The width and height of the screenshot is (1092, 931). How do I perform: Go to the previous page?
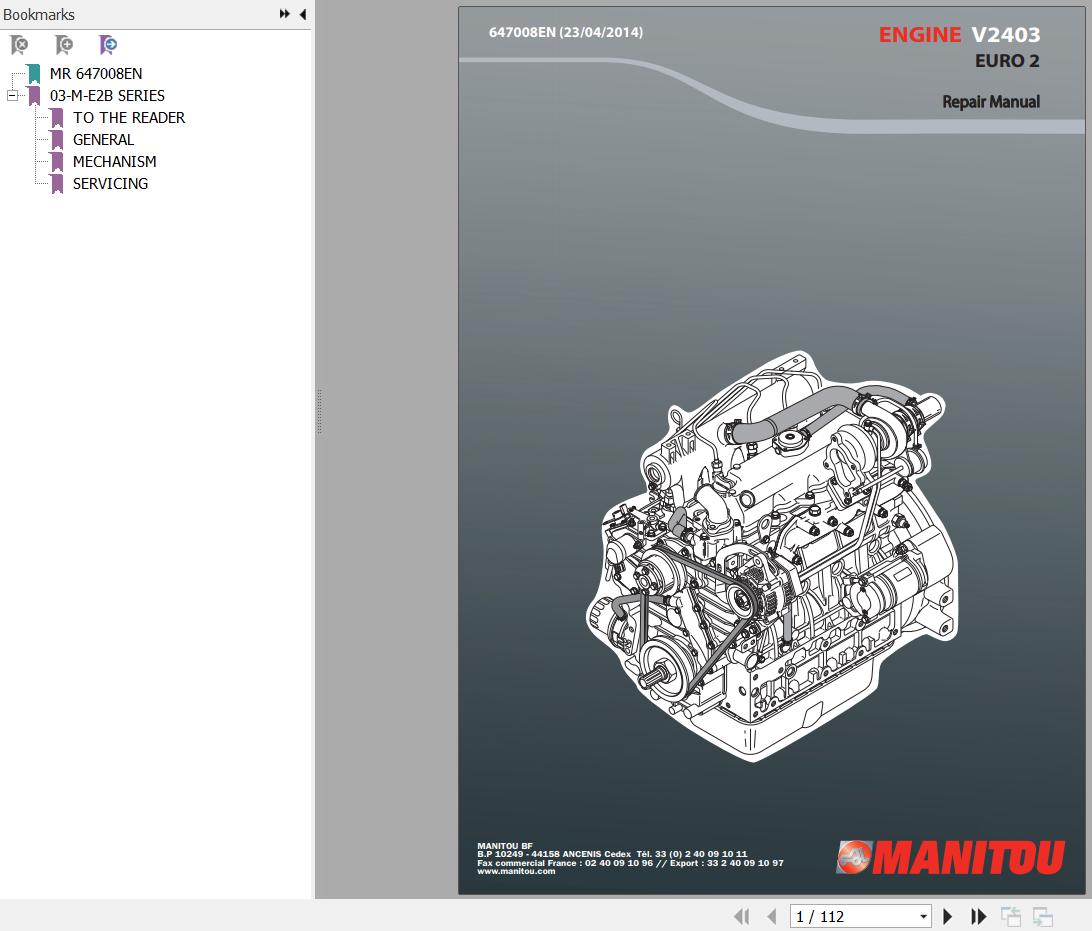click(772, 916)
